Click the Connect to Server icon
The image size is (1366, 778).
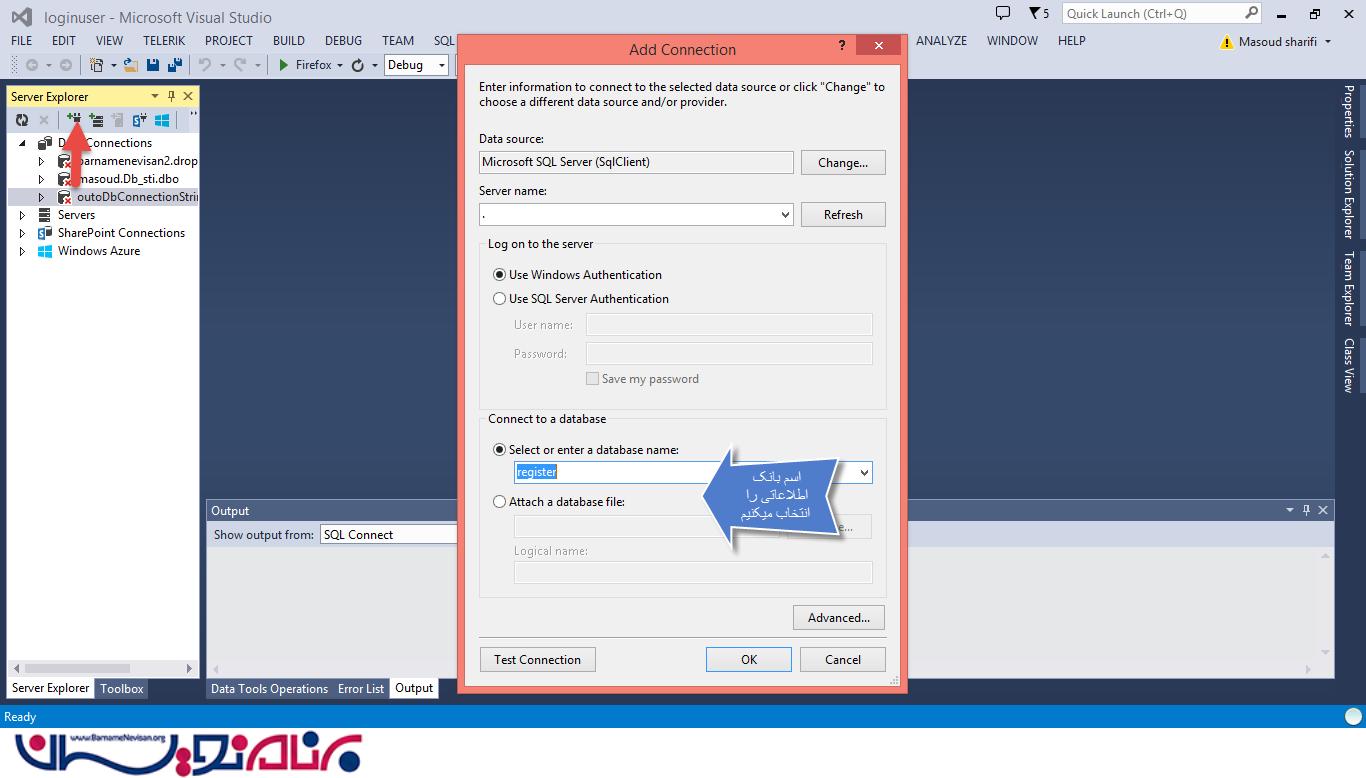[x=96, y=120]
